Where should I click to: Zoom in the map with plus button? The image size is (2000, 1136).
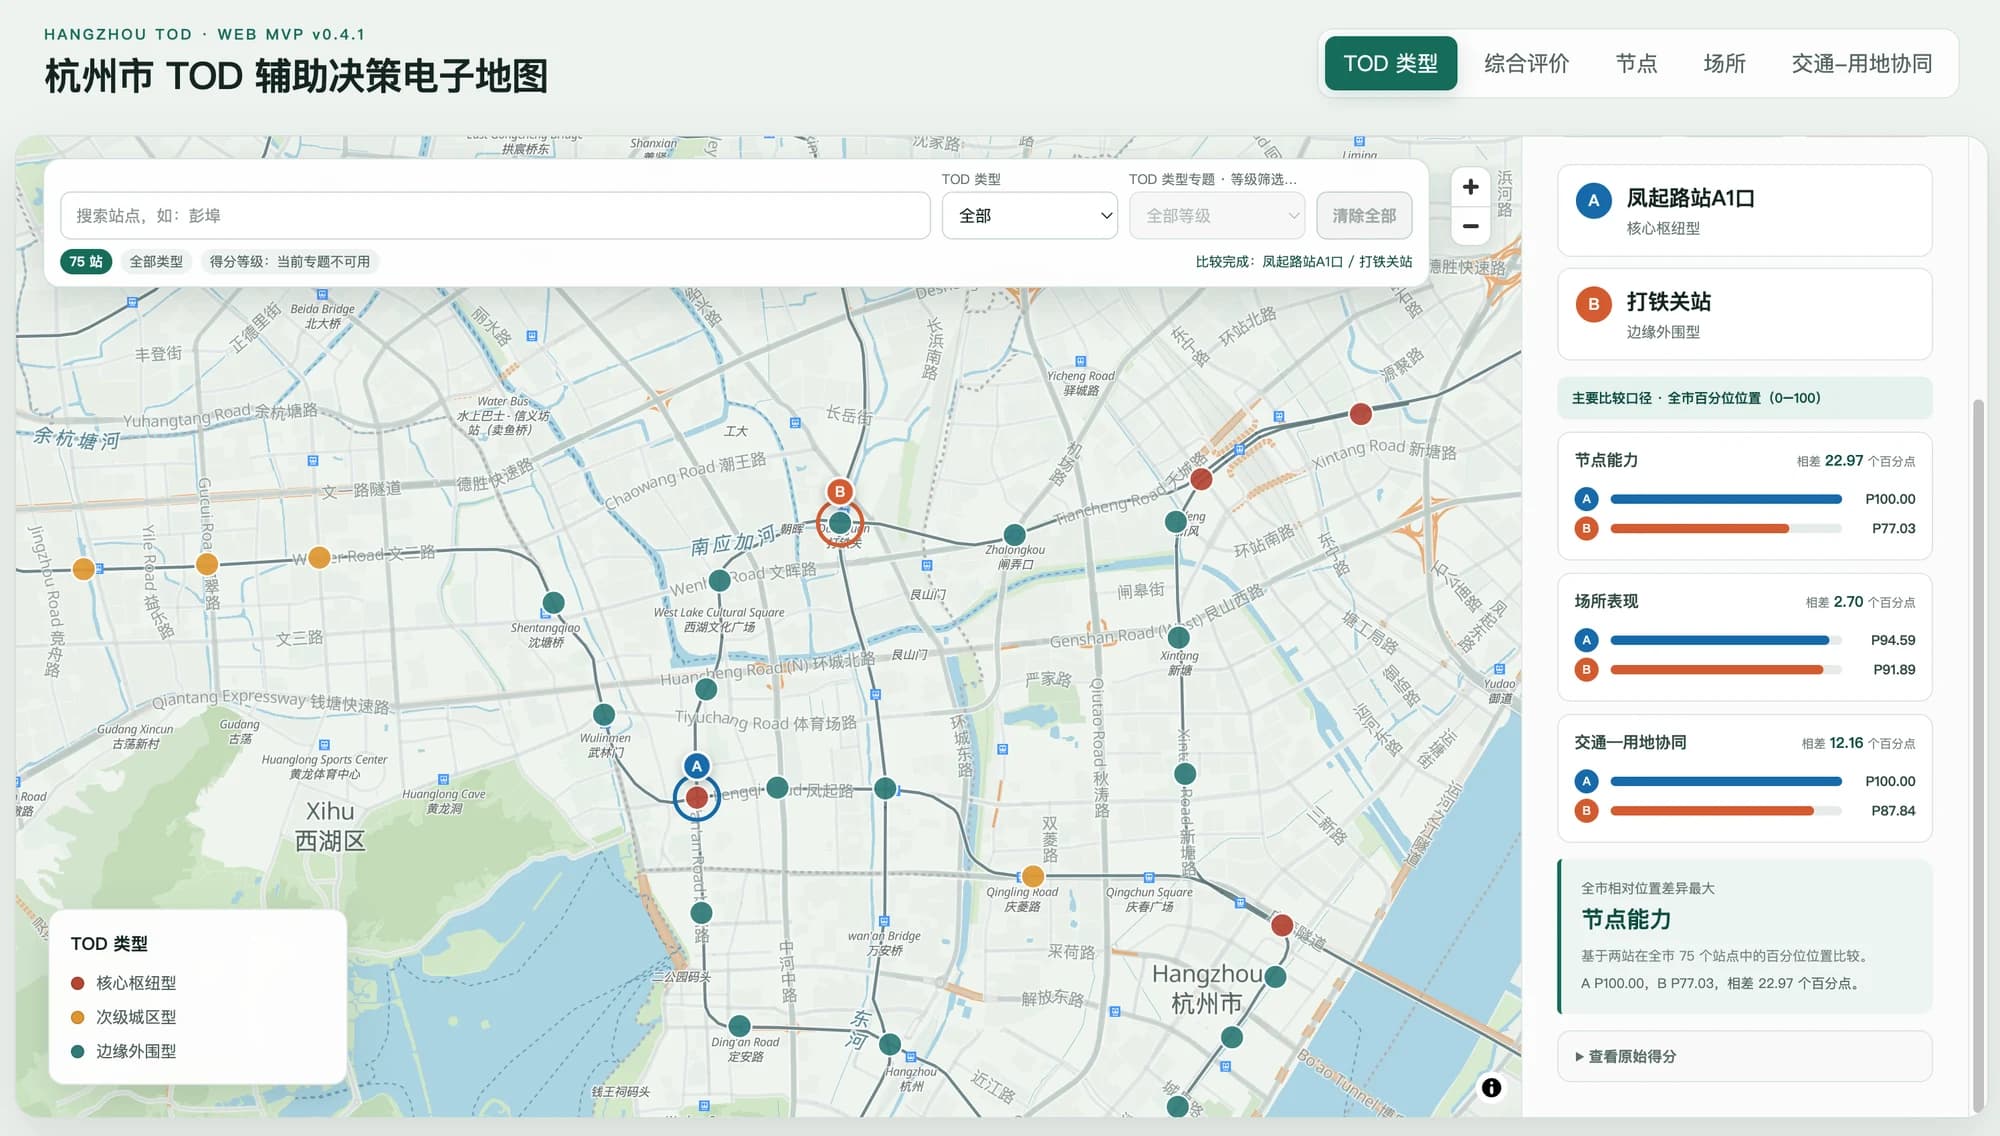tap(1470, 187)
